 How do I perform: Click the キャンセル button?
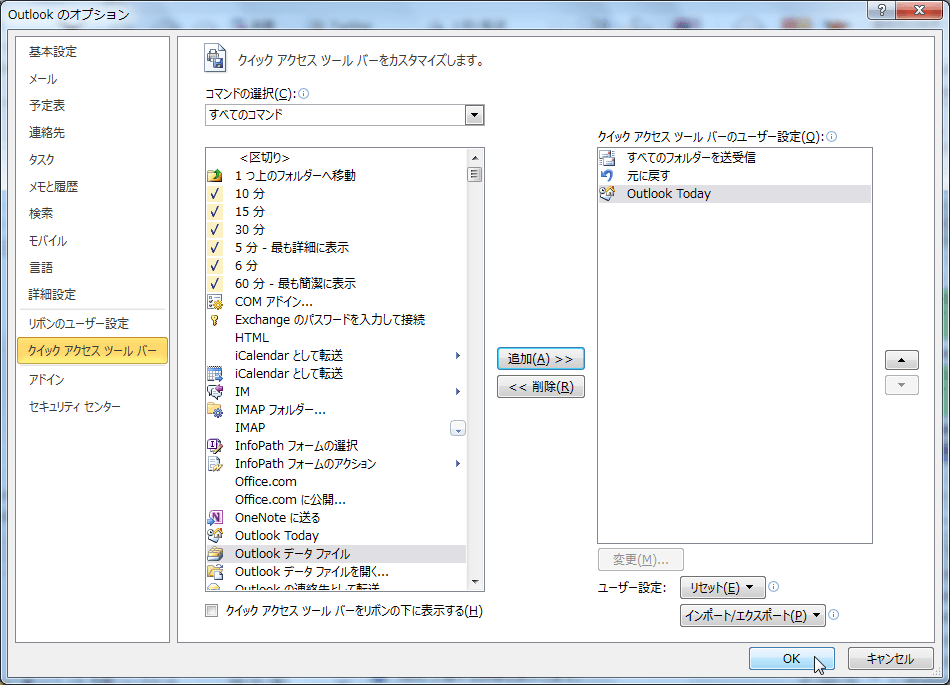890,658
